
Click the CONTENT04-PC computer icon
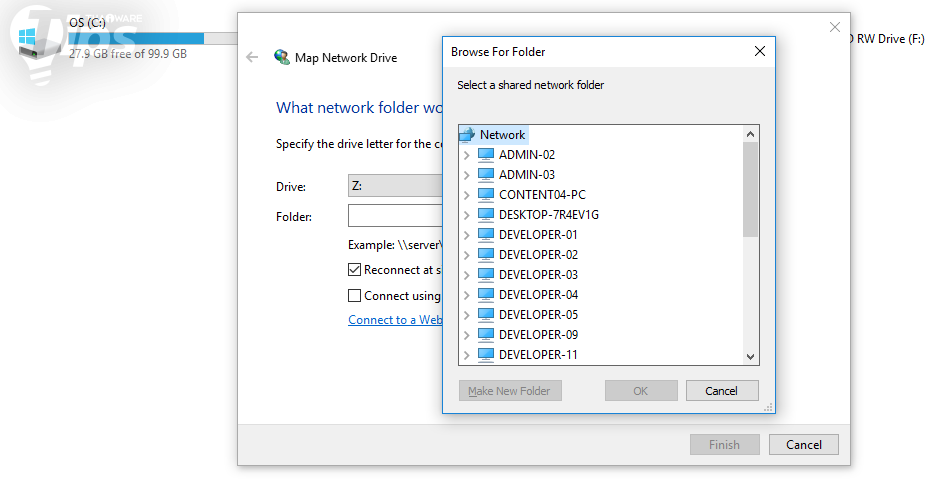click(486, 195)
